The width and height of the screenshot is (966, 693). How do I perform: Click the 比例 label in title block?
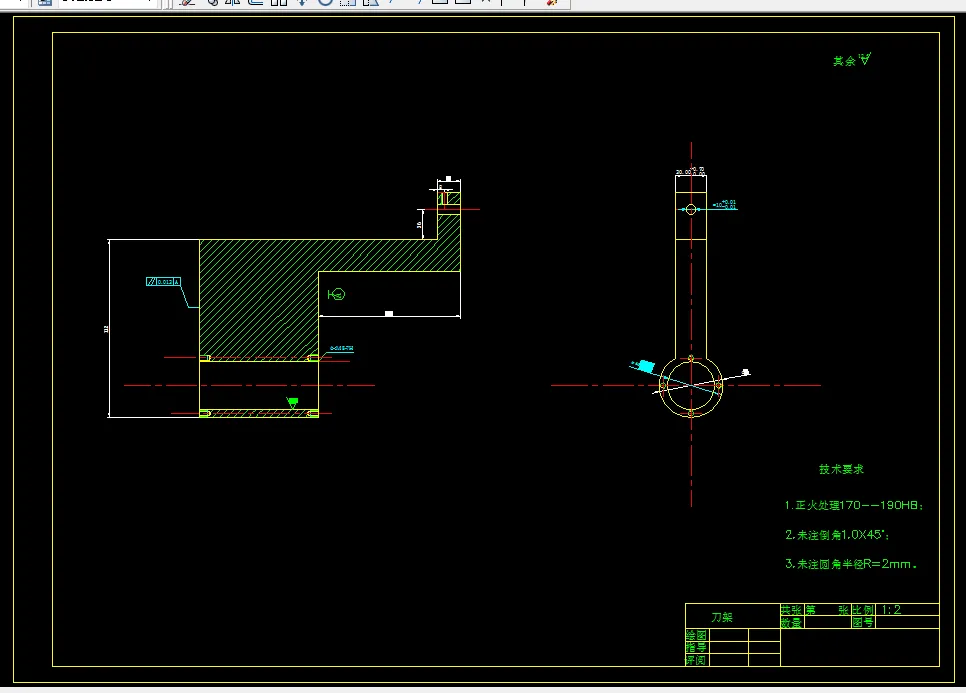point(863,610)
